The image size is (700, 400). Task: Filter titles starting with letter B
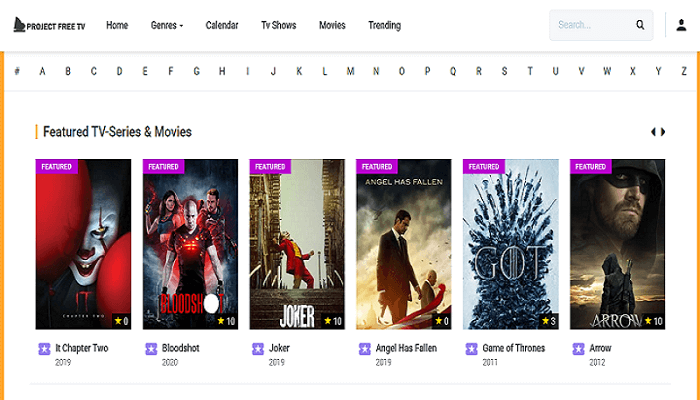pos(68,71)
